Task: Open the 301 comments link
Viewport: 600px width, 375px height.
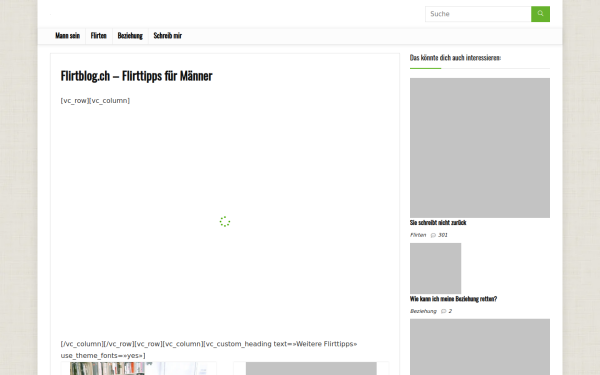Action: (443, 235)
